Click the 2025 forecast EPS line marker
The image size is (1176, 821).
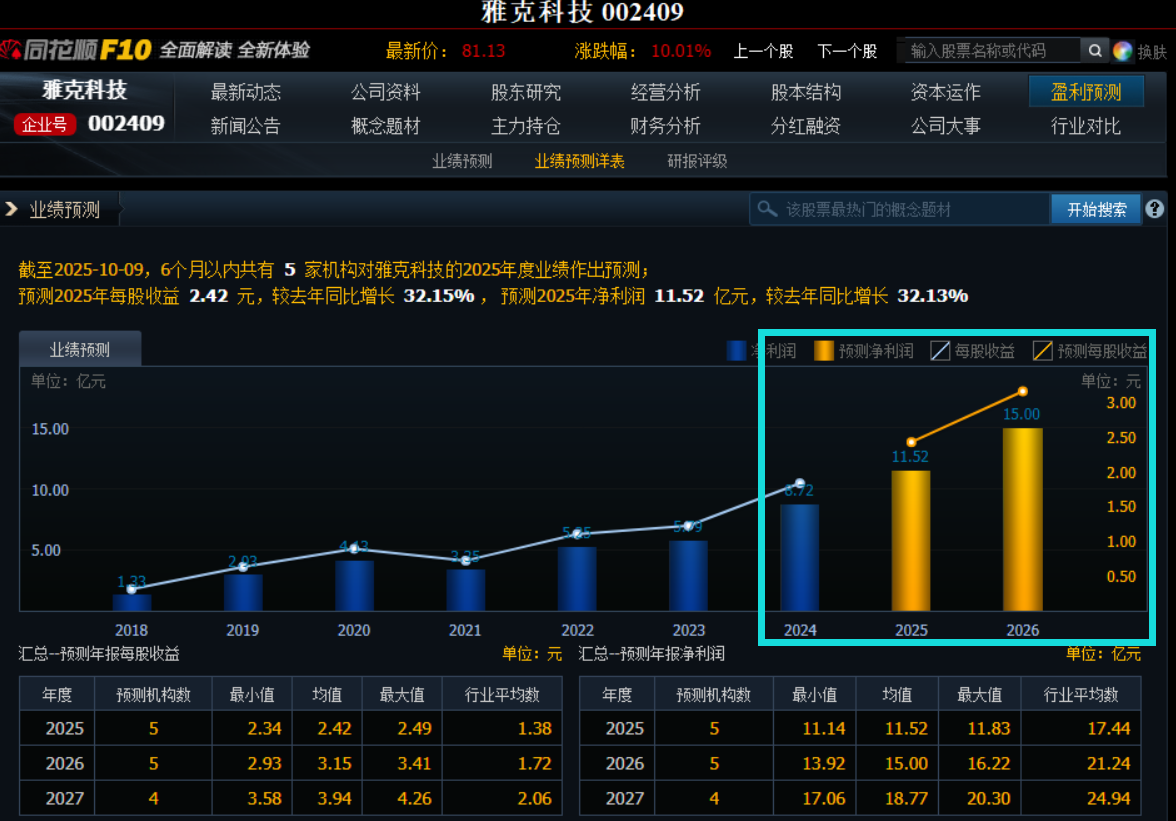(911, 442)
